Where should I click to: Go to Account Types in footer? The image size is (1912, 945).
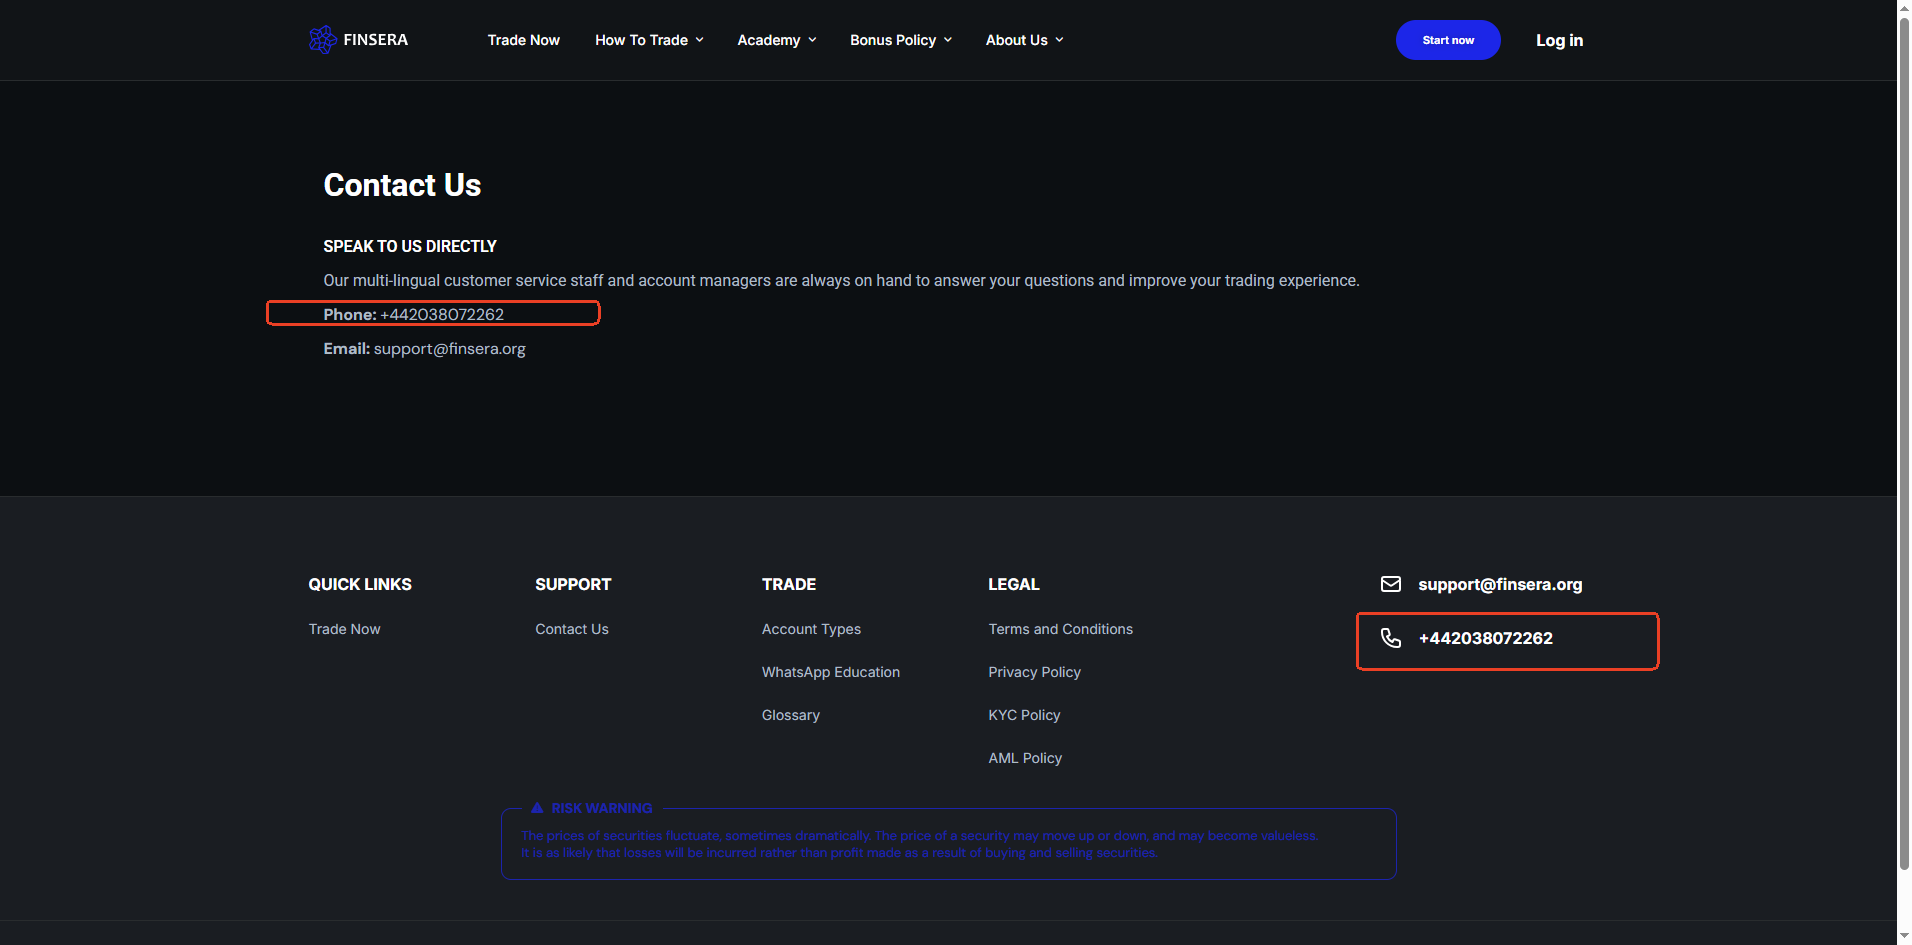pos(811,629)
